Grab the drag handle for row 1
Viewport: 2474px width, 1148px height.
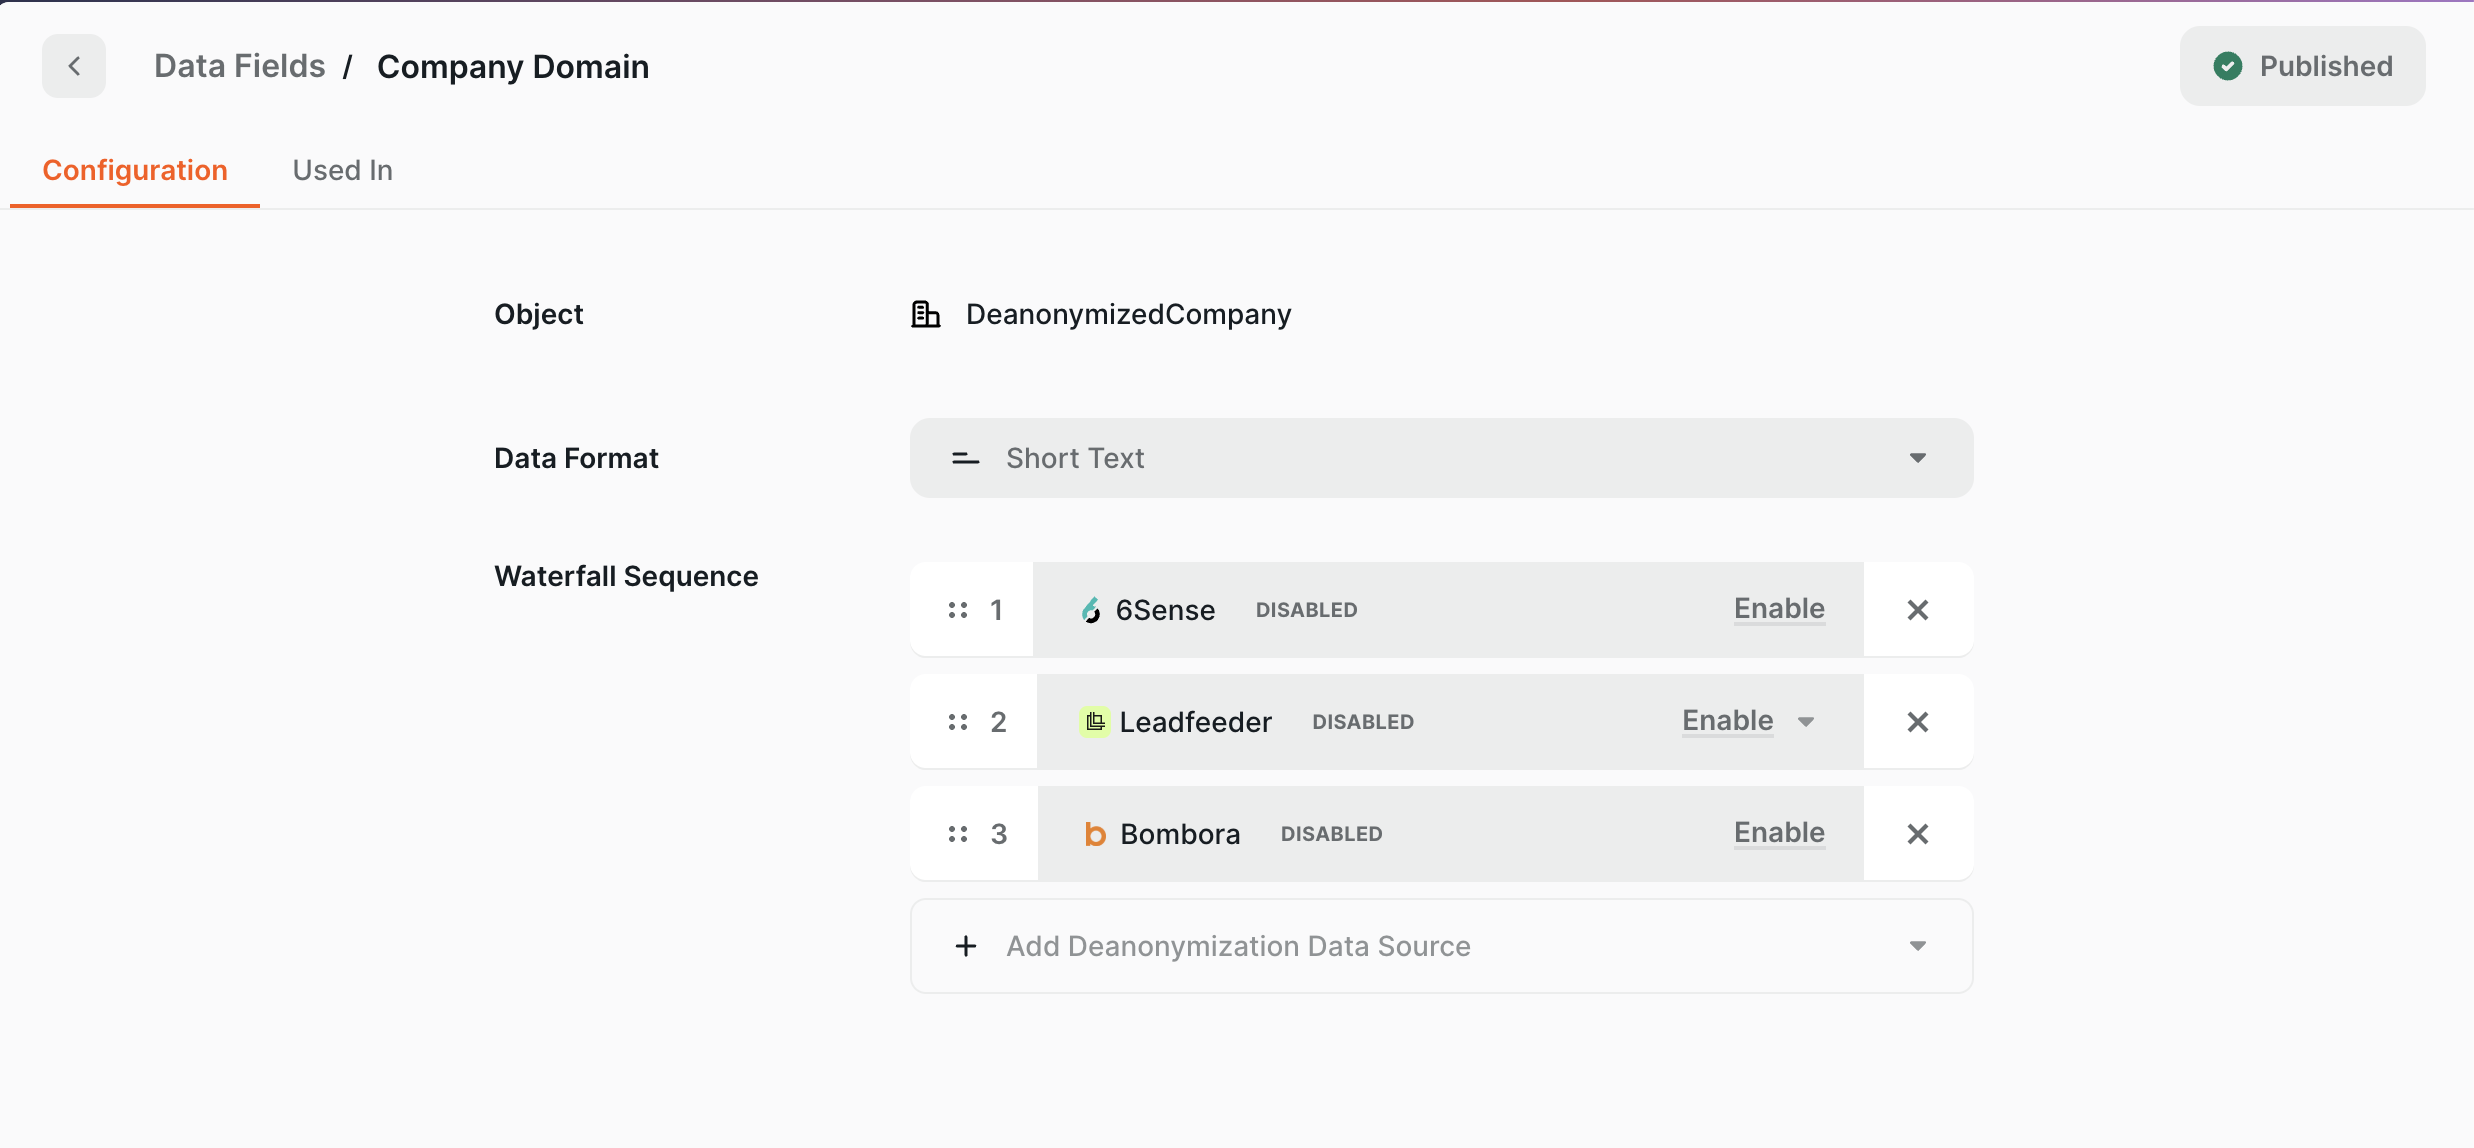[957, 610]
